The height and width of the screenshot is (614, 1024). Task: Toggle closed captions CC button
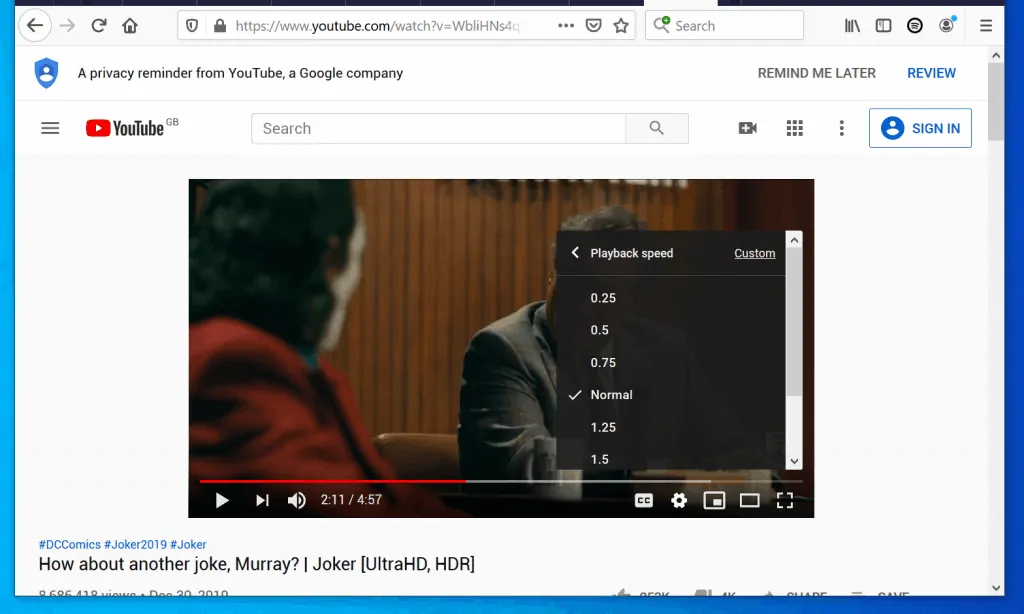[x=644, y=500]
